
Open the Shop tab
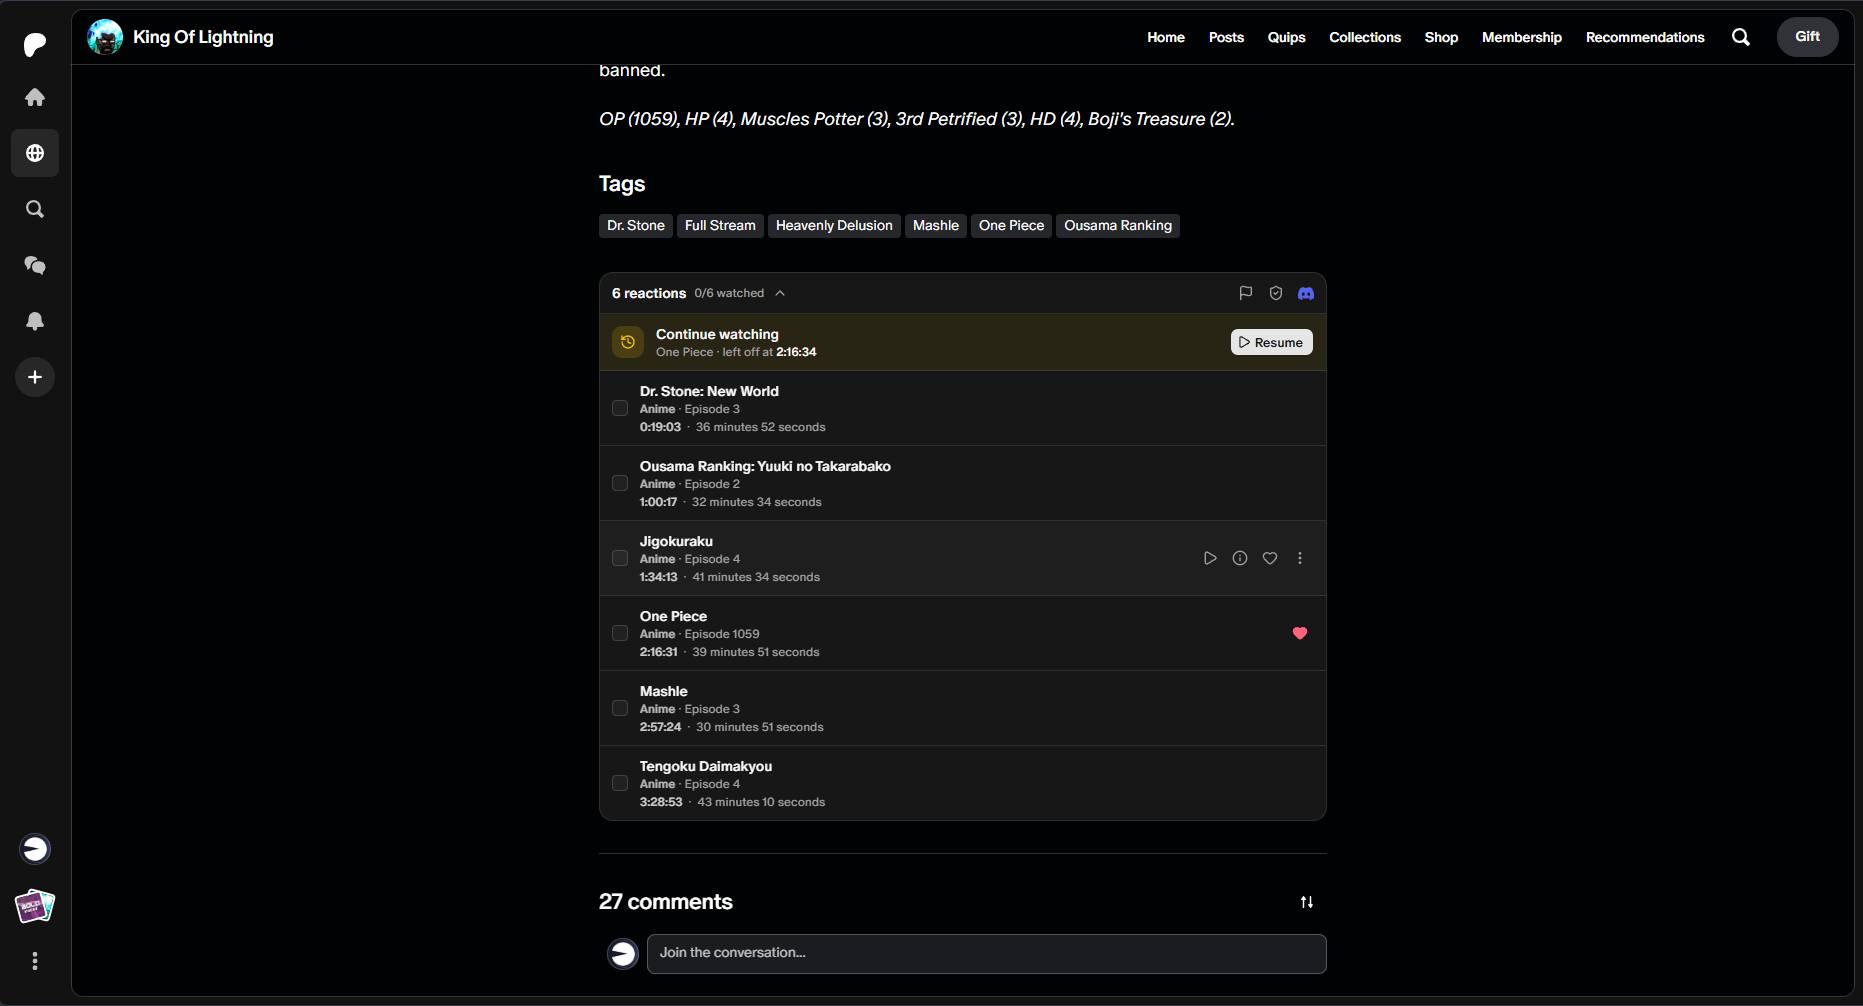click(1441, 37)
